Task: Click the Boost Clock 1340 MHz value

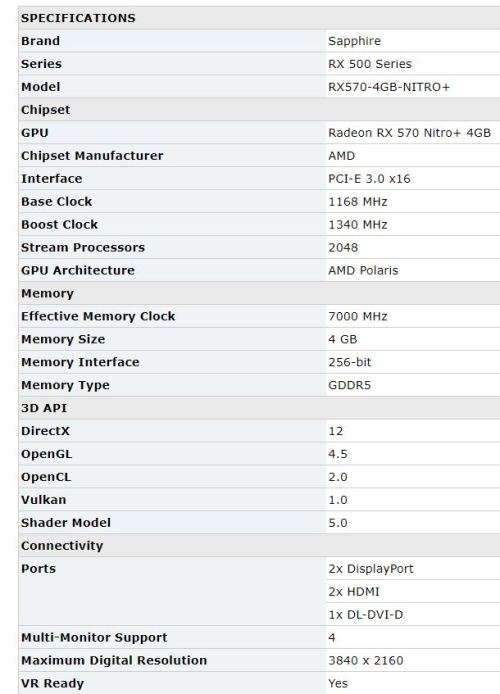Action: (x=358, y=225)
